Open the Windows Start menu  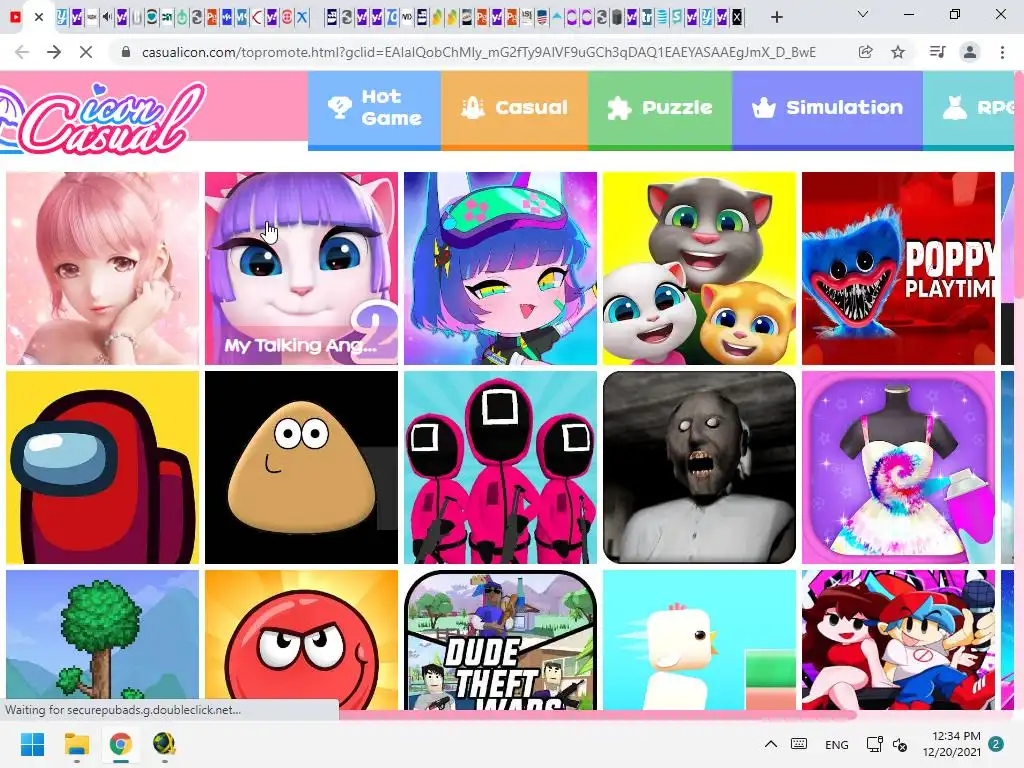point(32,744)
